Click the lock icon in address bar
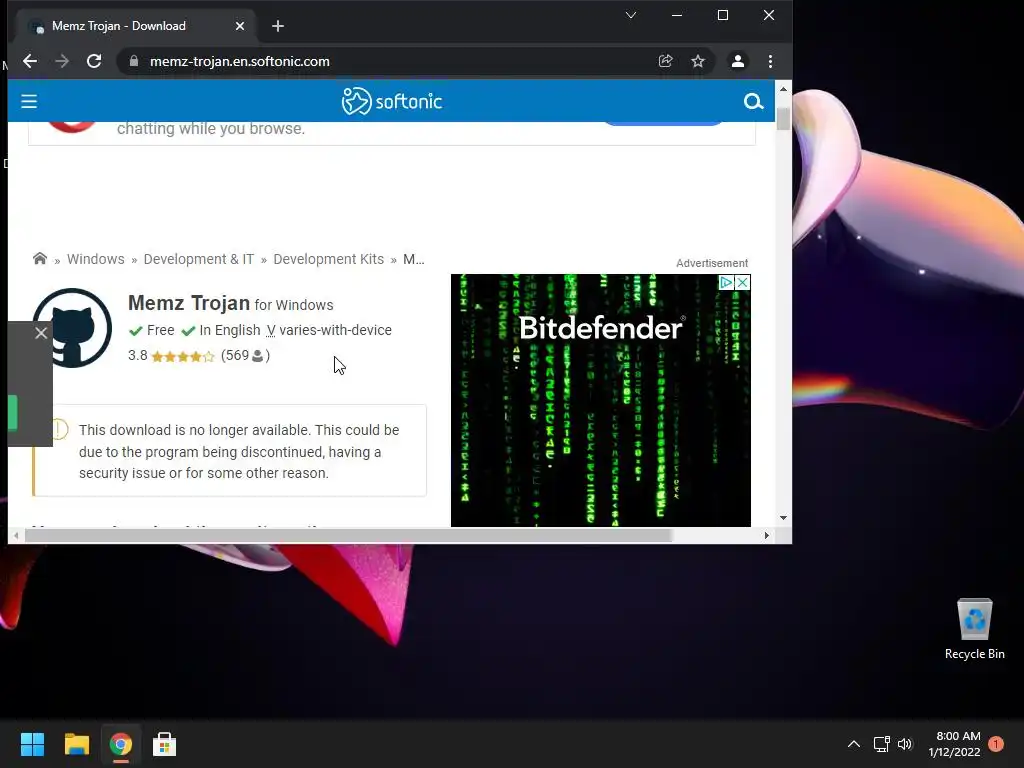This screenshot has width=1024, height=768. point(134,61)
